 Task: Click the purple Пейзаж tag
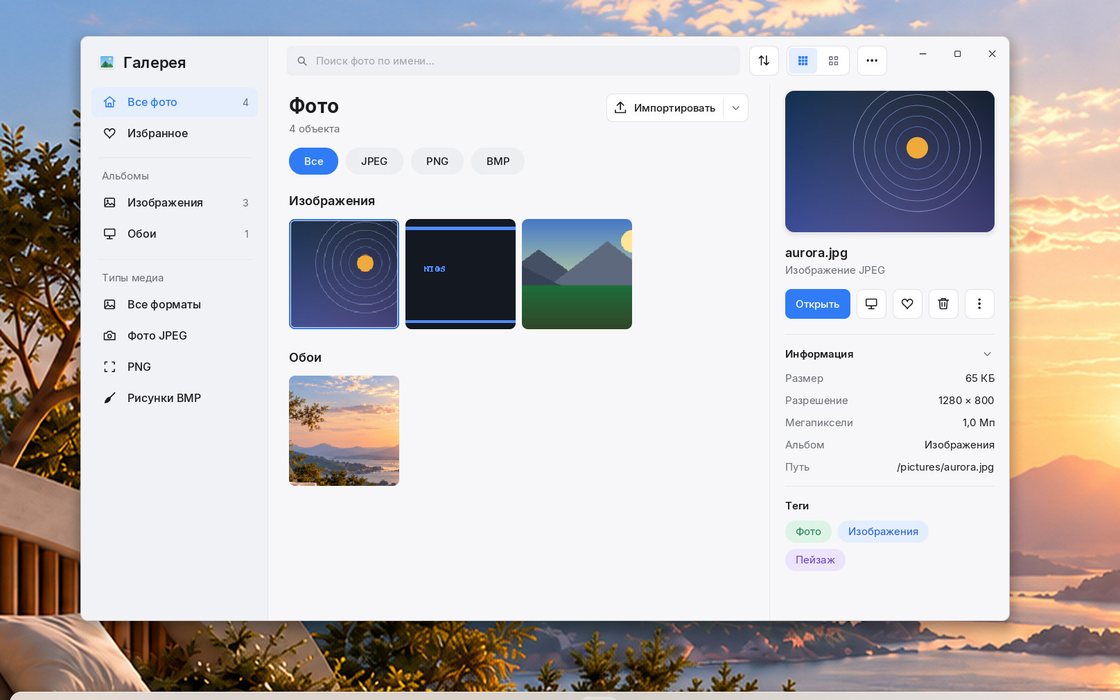815,560
